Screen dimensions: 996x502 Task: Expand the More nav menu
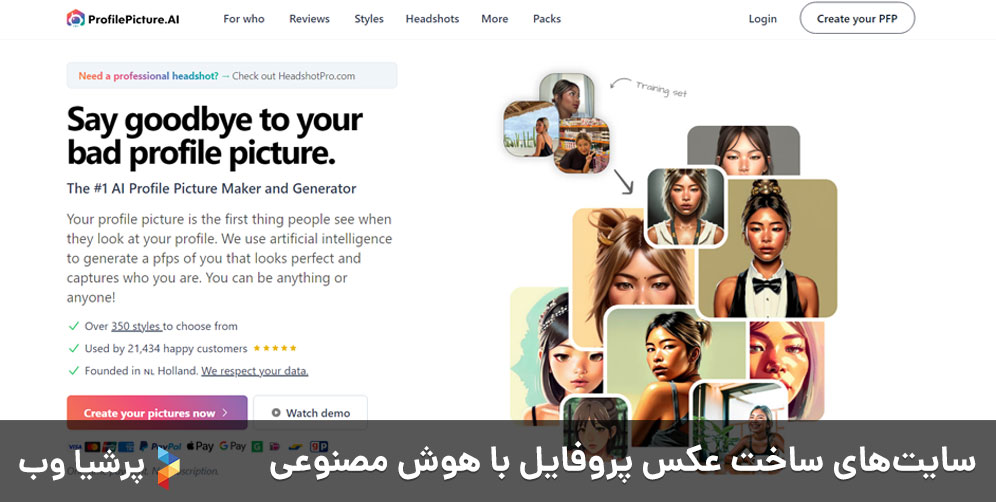click(495, 18)
